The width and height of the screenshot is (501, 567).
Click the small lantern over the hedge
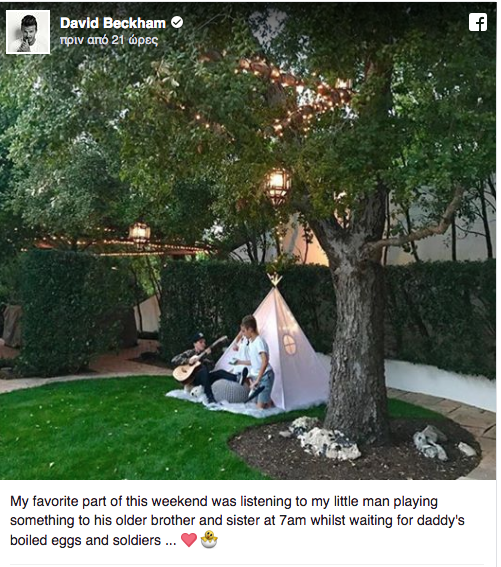point(140,233)
